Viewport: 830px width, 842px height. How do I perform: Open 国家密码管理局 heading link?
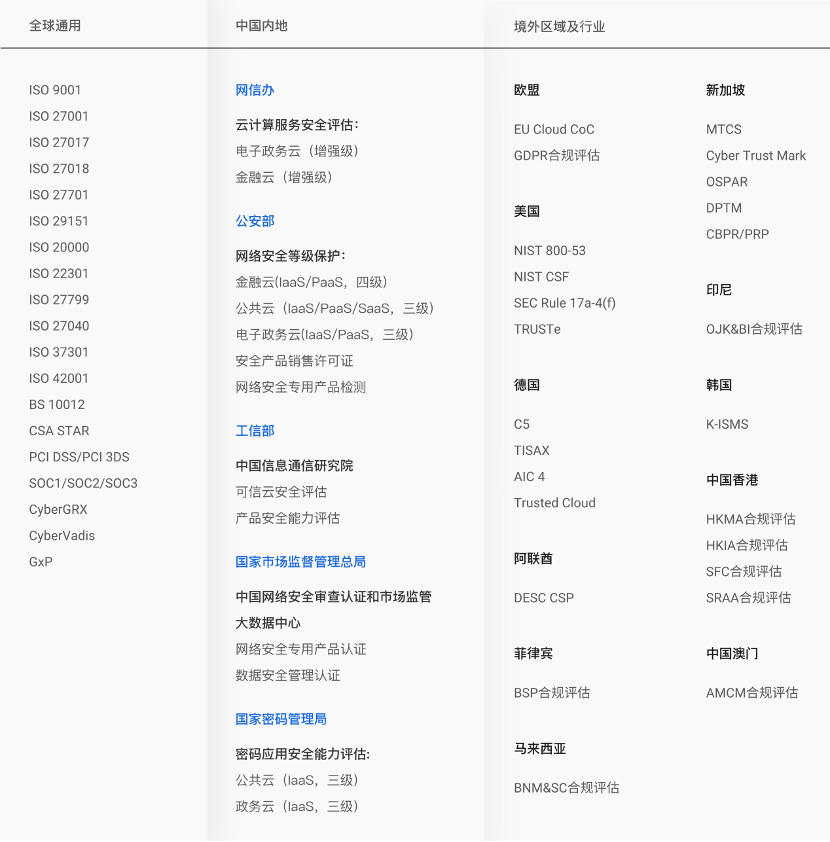coord(281,719)
